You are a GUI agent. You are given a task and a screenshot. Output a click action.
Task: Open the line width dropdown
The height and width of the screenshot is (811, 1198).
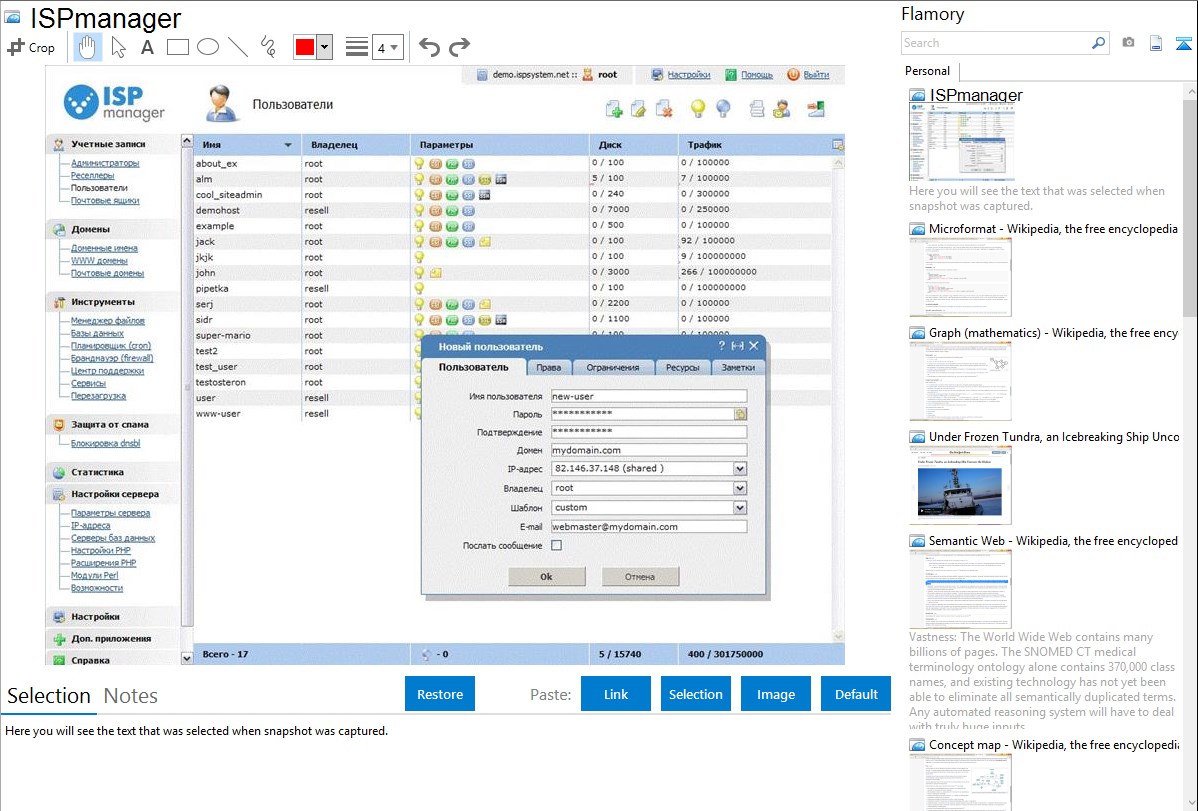pyautogui.click(x=387, y=47)
